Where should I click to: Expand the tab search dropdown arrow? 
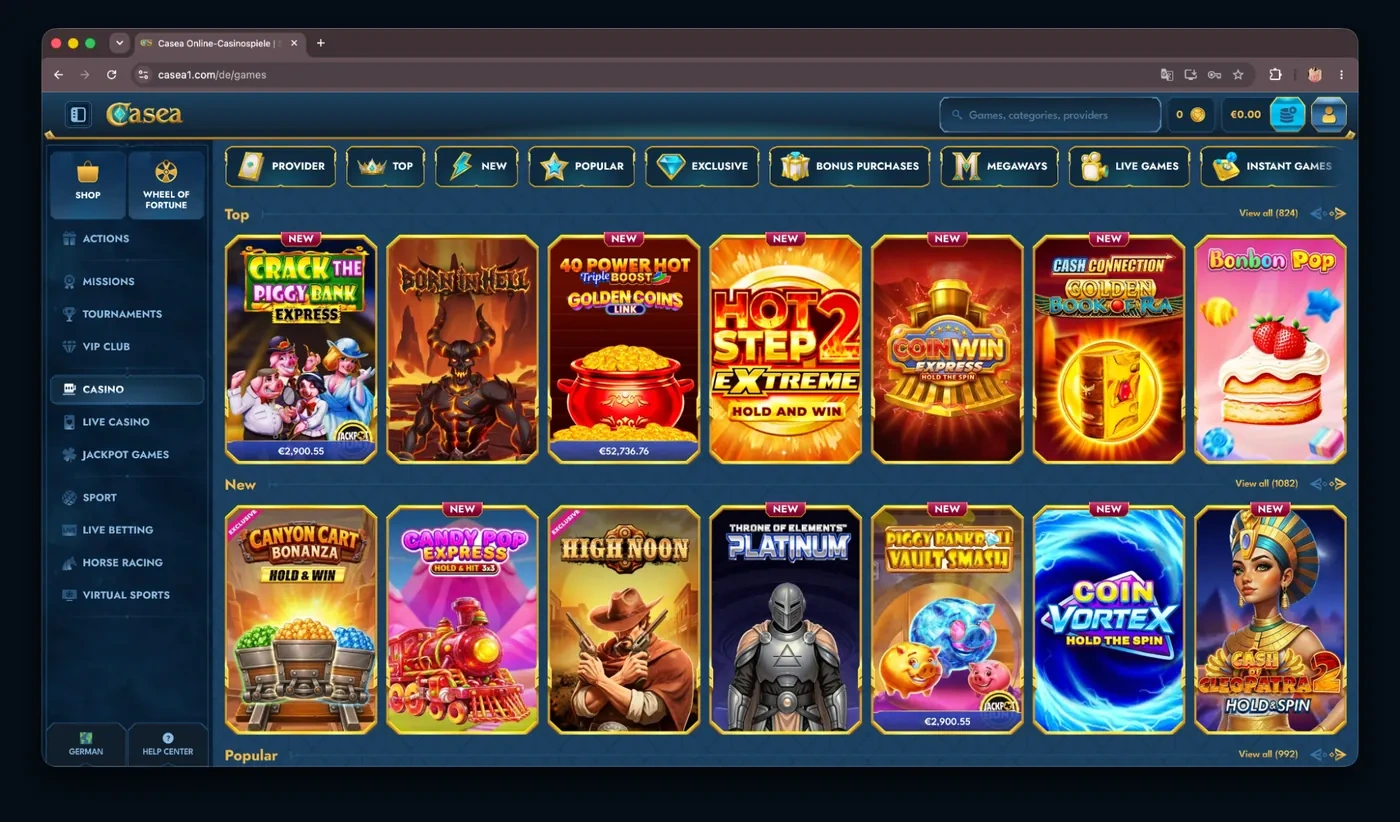click(120, 43)
